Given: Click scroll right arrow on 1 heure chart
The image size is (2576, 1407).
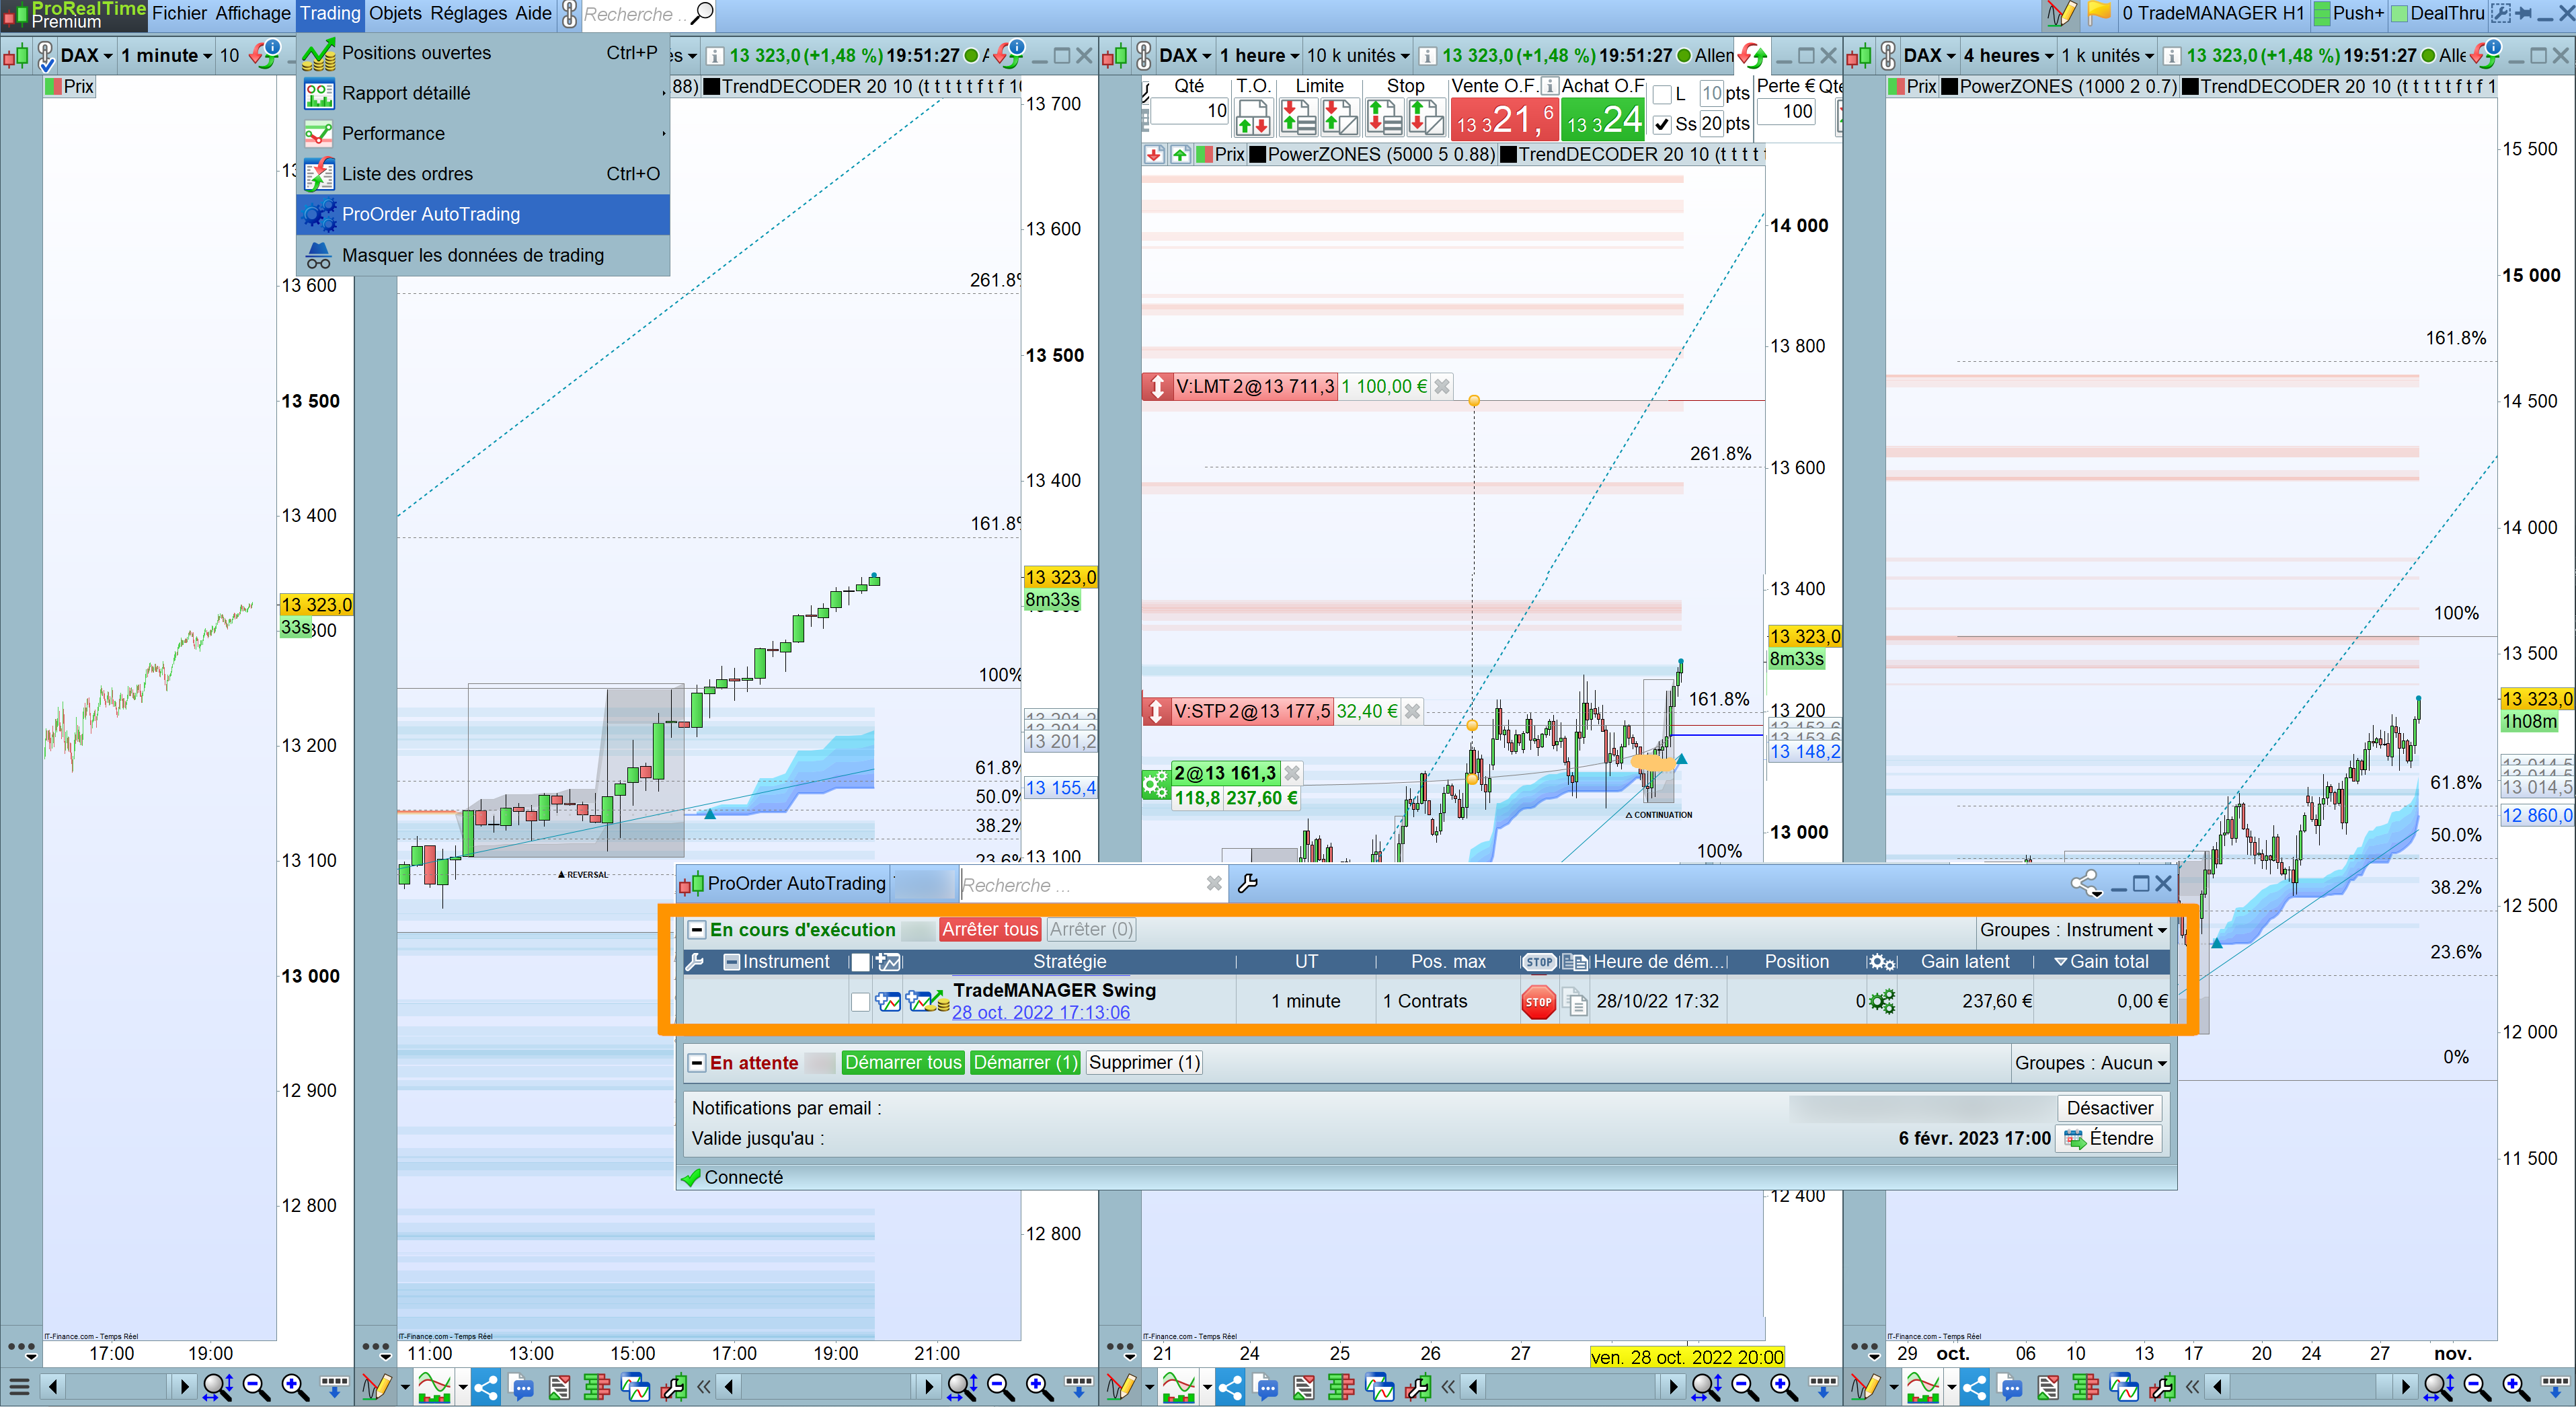Looking at the screenshot, I should (x=1672, y=1386).
